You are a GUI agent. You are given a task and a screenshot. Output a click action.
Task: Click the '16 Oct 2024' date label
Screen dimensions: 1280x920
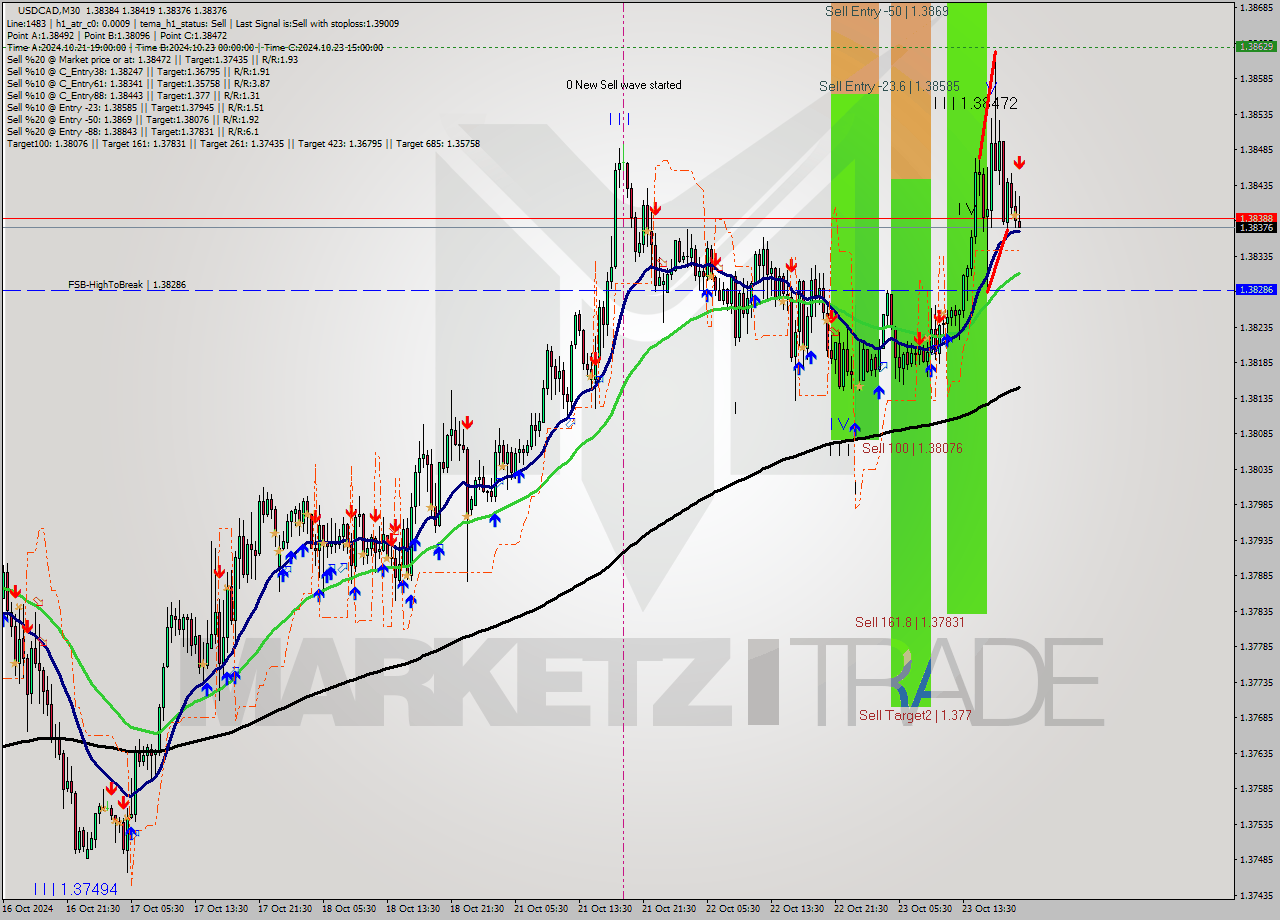tap(26, 909)
